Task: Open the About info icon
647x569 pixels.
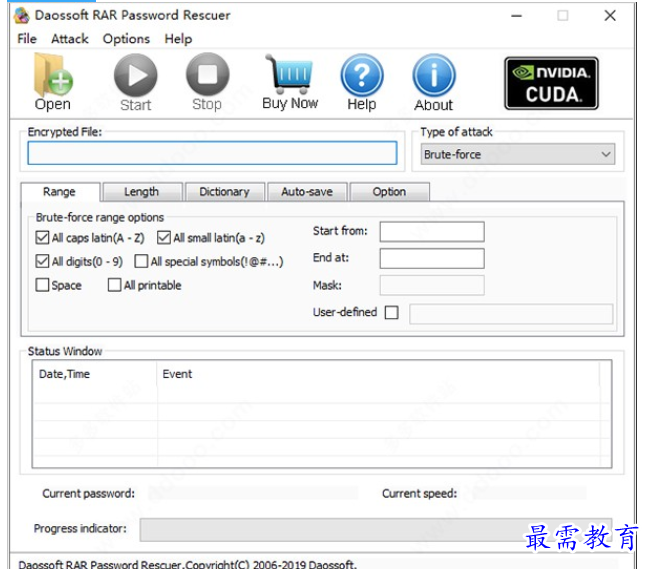Action: (x=434, y=75)
